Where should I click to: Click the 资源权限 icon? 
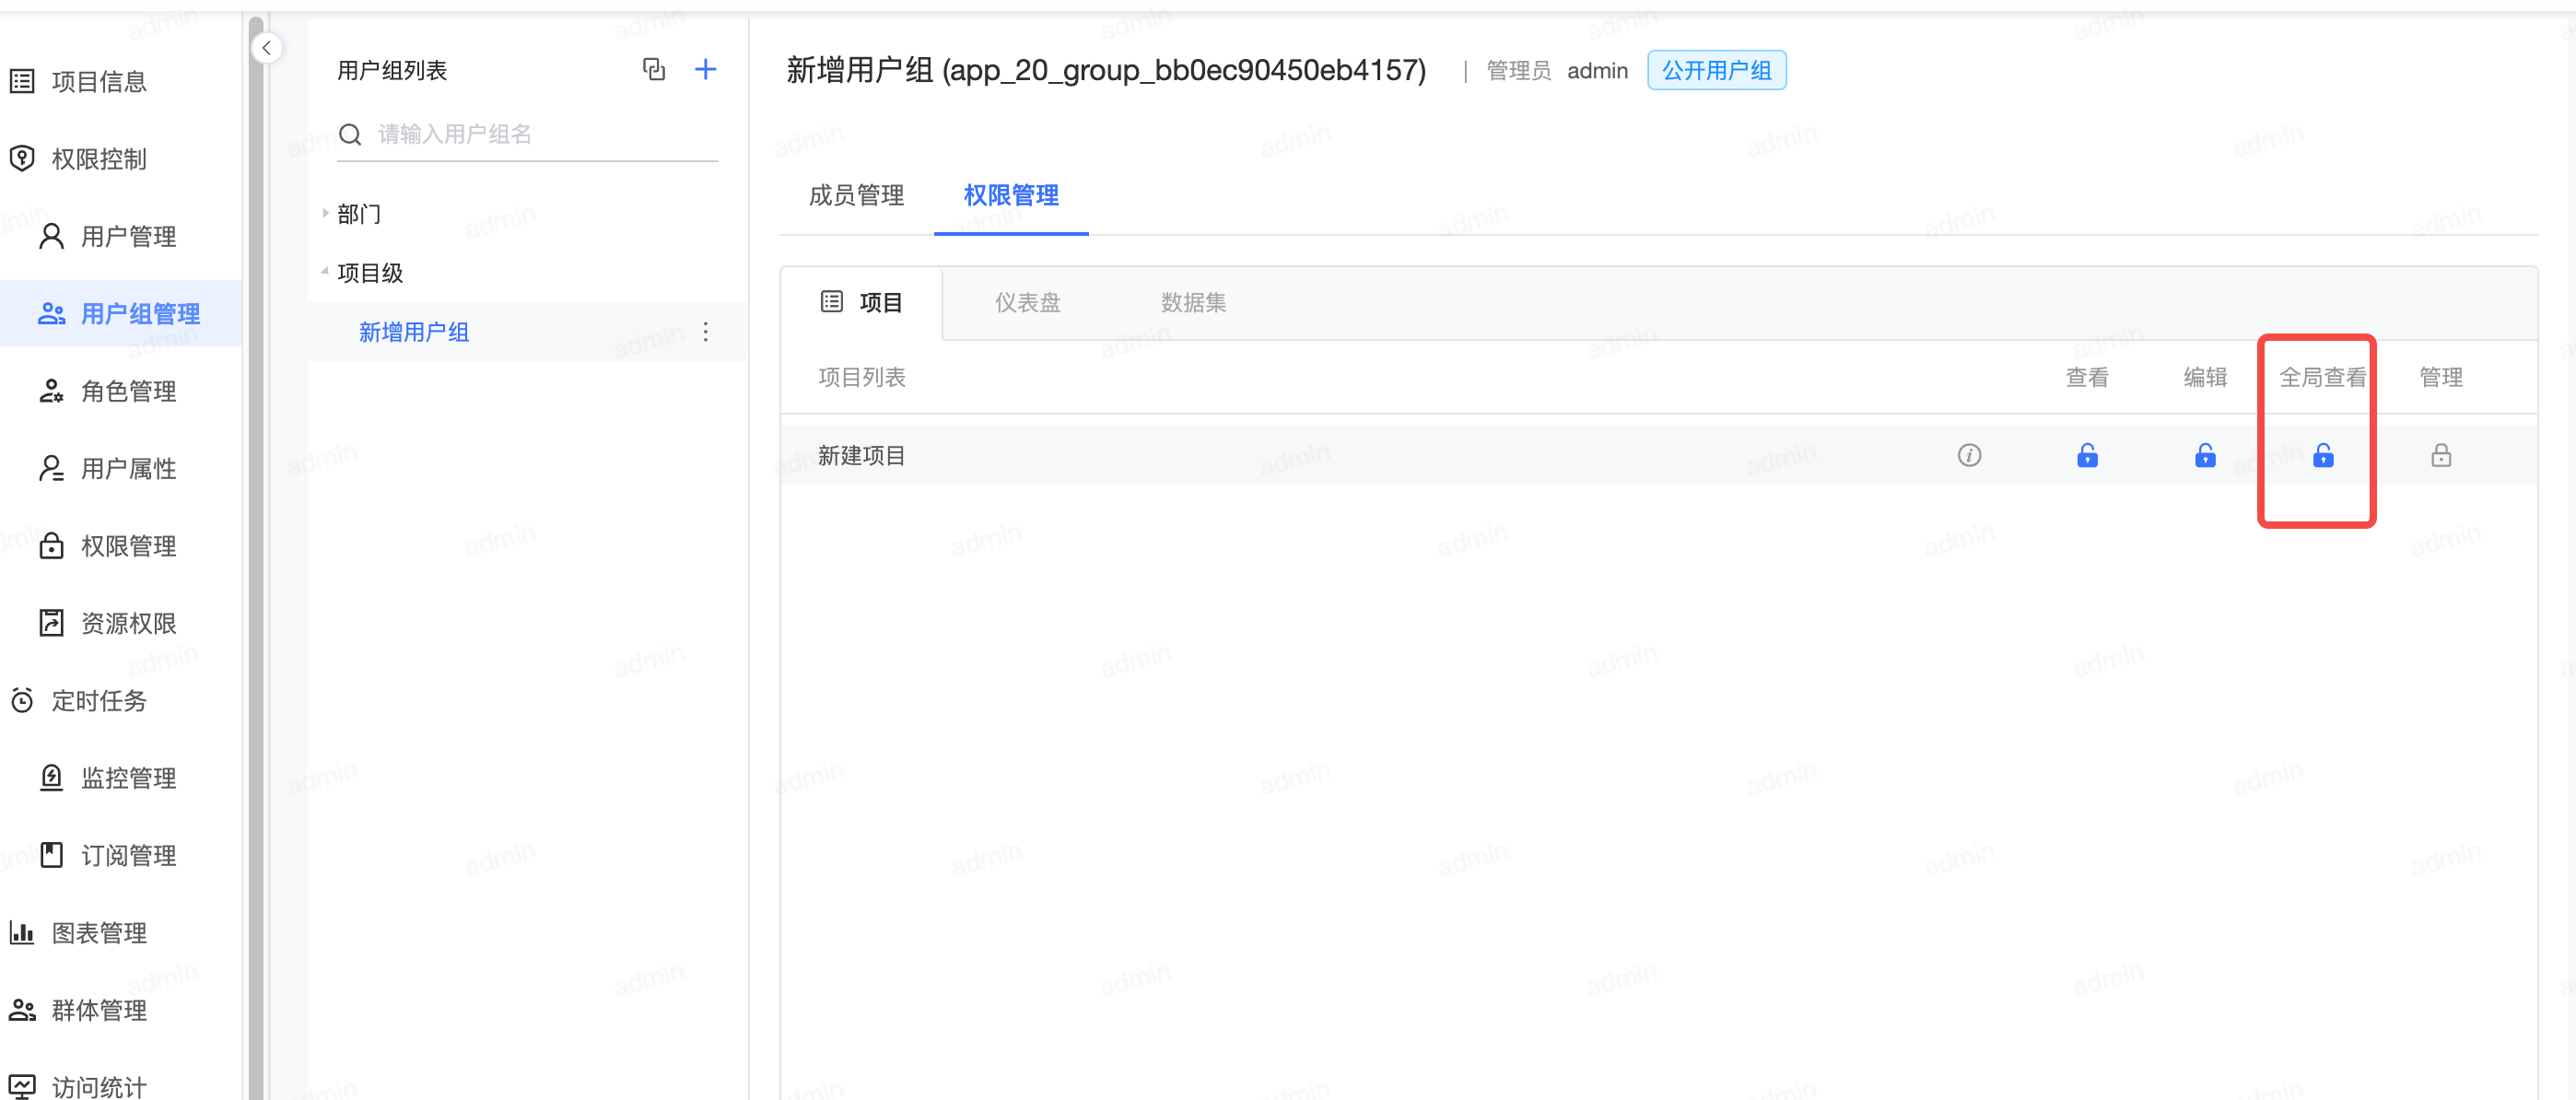coord(51,623)
